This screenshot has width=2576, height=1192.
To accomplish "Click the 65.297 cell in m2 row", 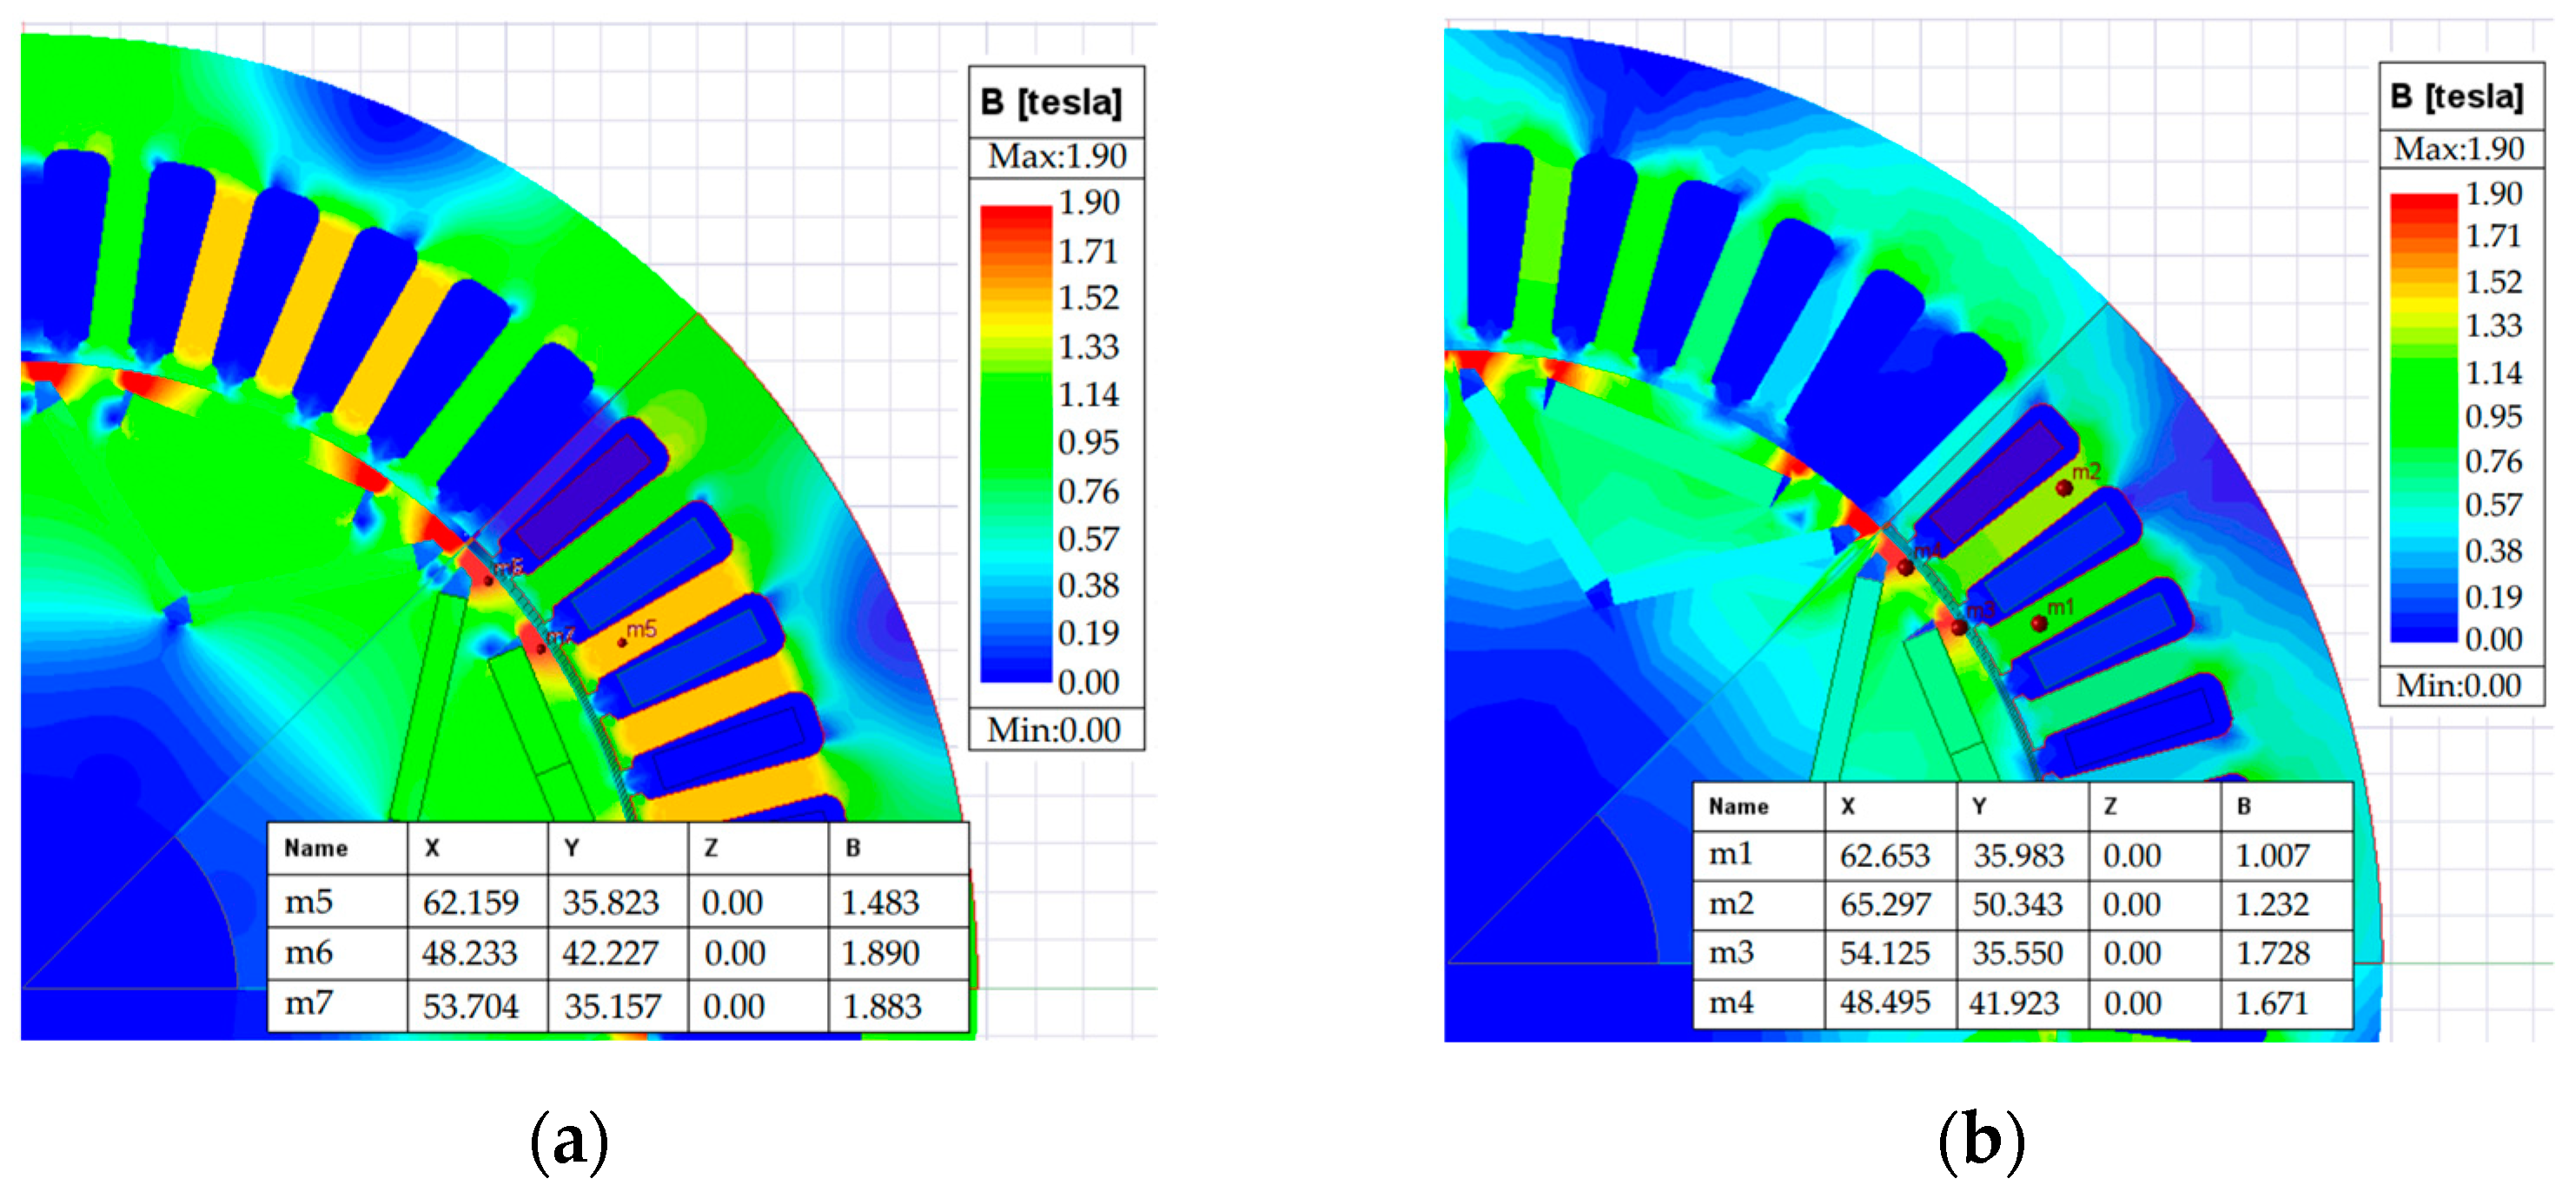I will [1884, 904].
